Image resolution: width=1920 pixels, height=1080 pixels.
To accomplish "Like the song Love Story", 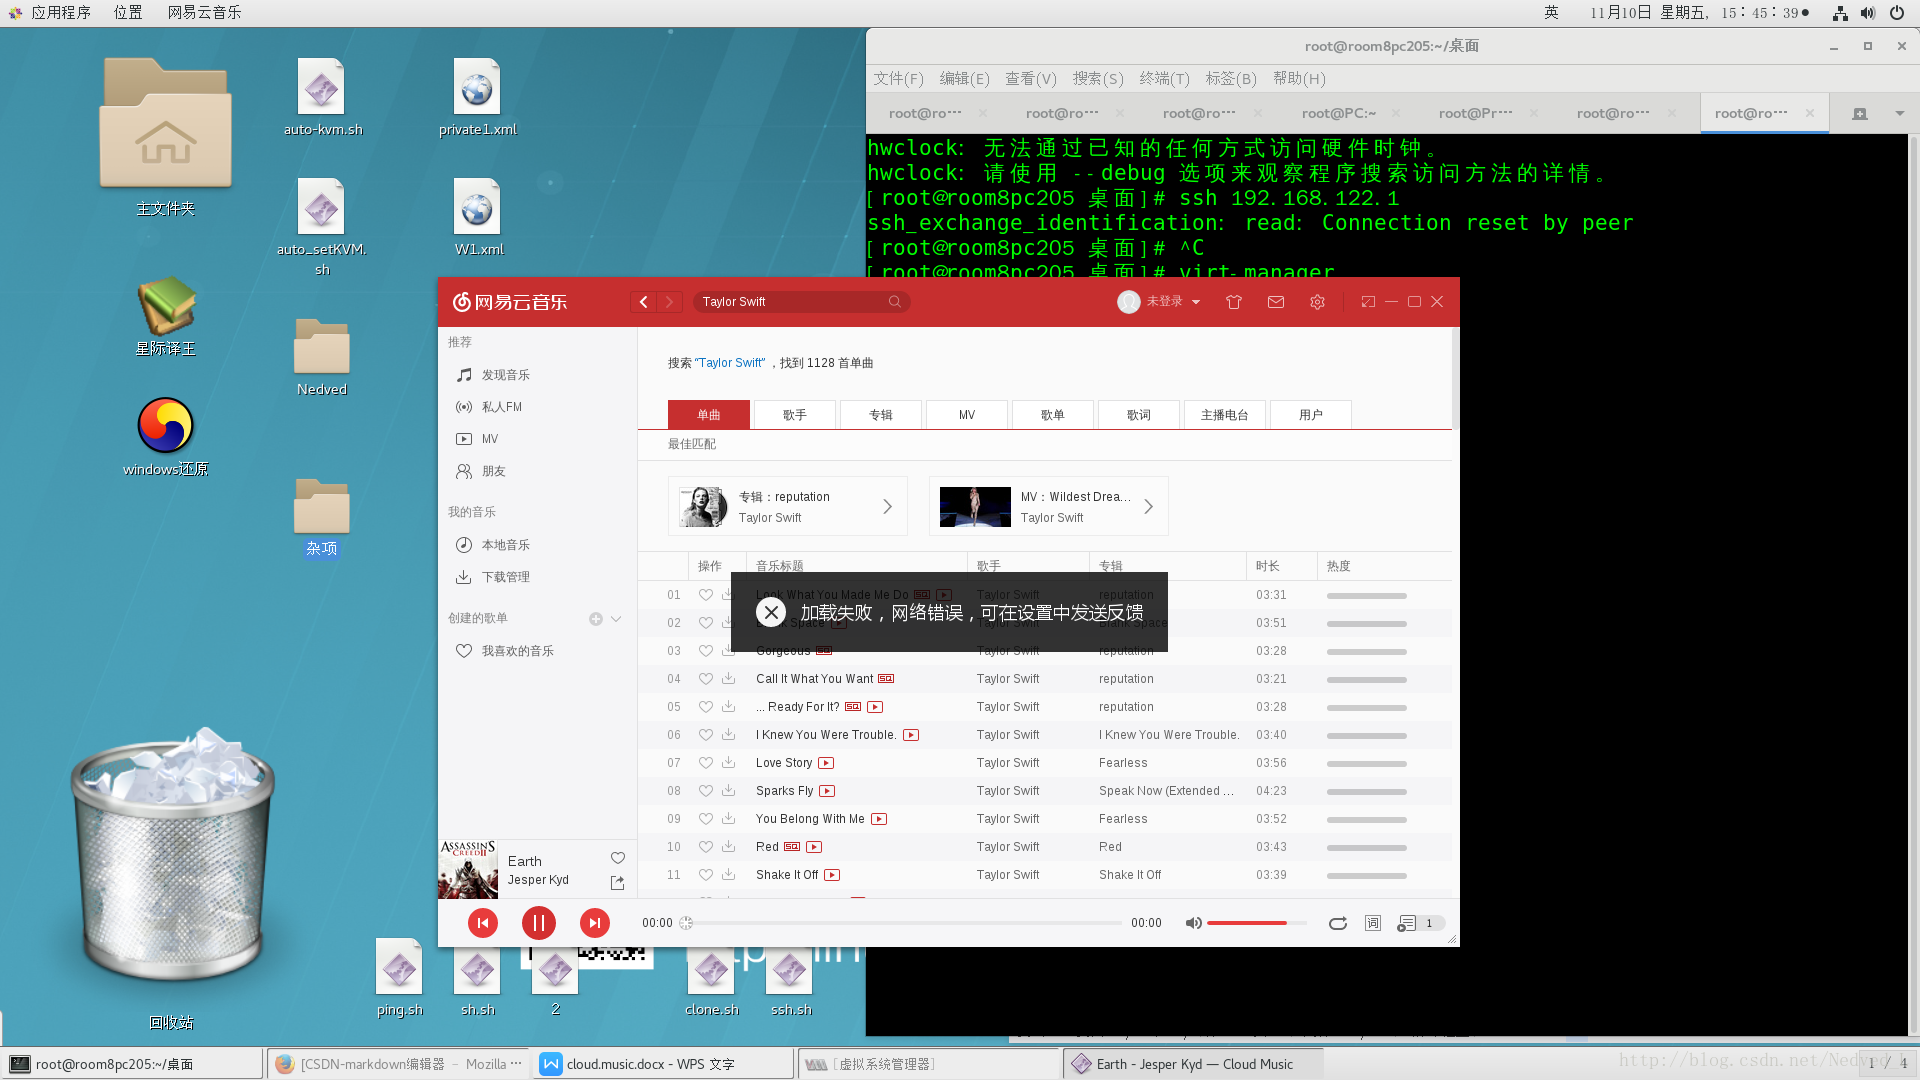I will 706,763.
